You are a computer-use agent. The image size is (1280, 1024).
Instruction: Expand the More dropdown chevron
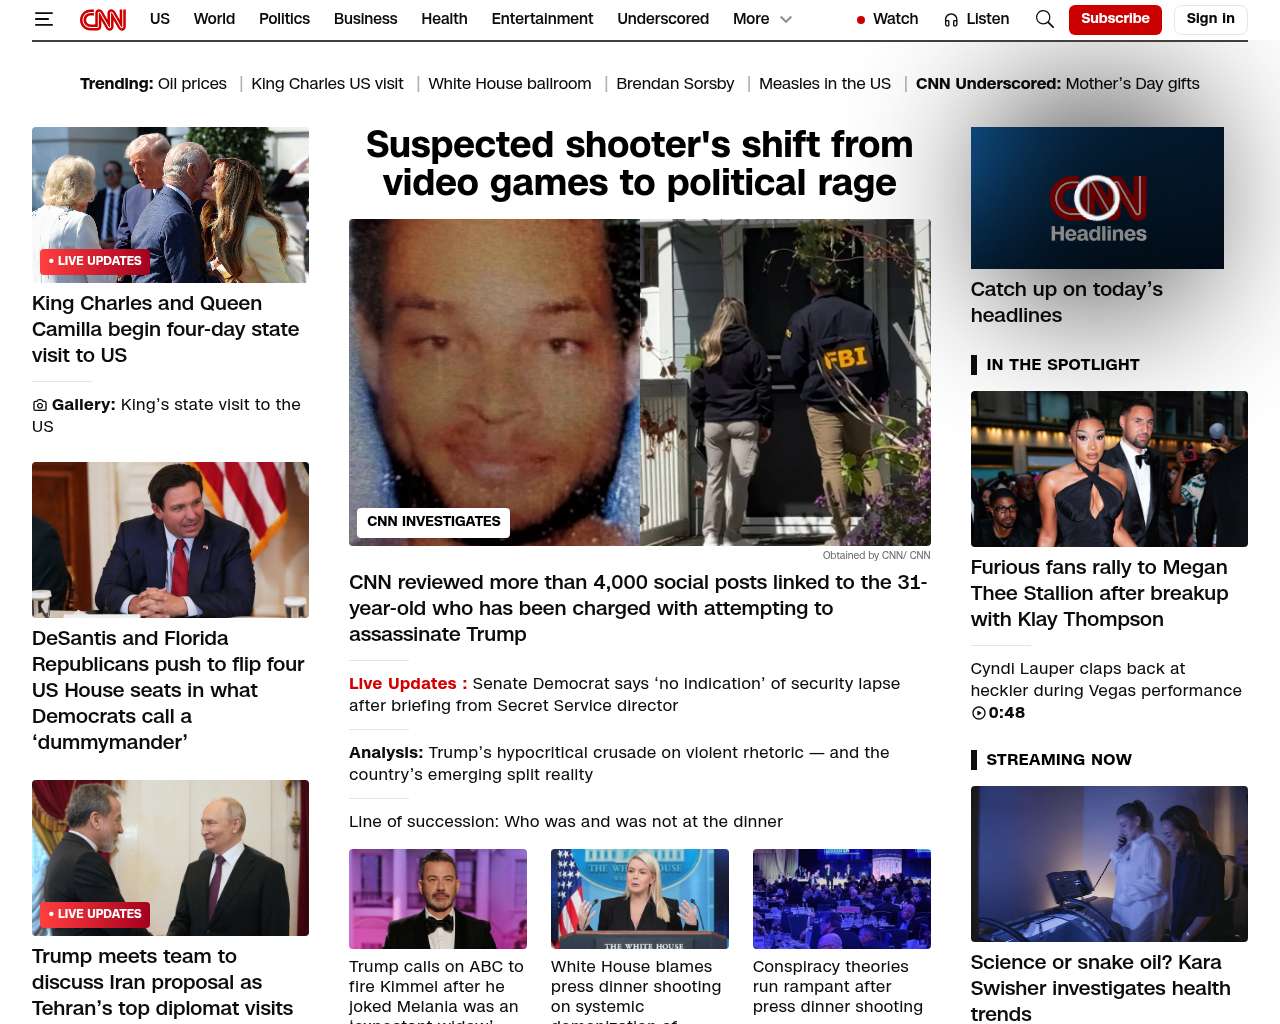click(x=786, y=19)
